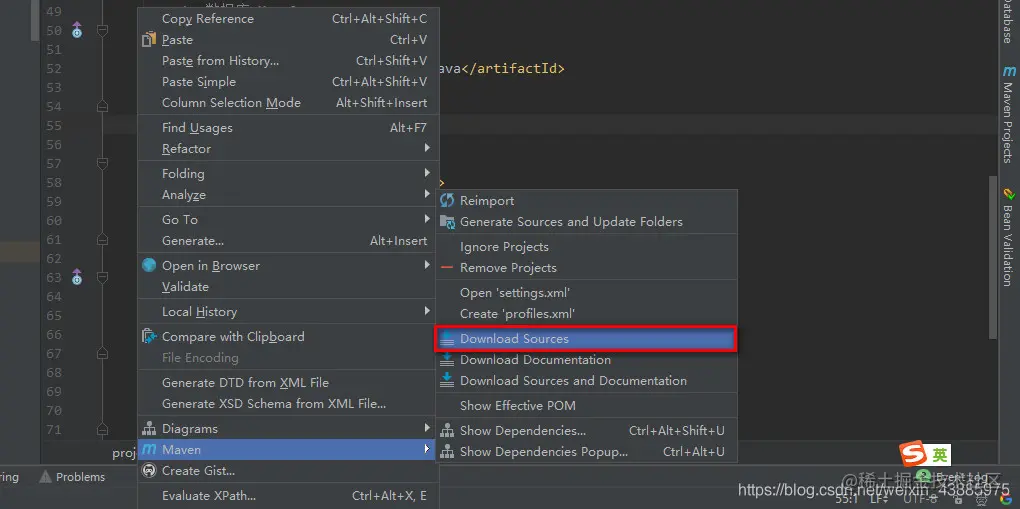Click the Download Documentation arrow icon
1020x509 pixels.
447,359
